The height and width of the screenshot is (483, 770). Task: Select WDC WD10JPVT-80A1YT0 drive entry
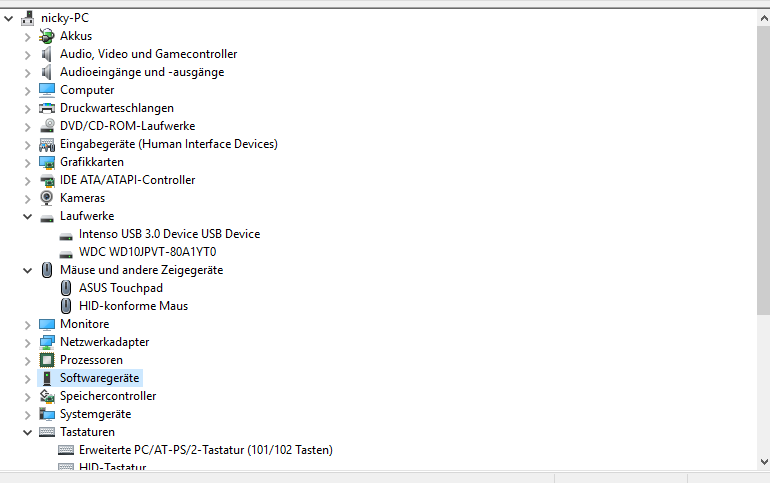147,252
